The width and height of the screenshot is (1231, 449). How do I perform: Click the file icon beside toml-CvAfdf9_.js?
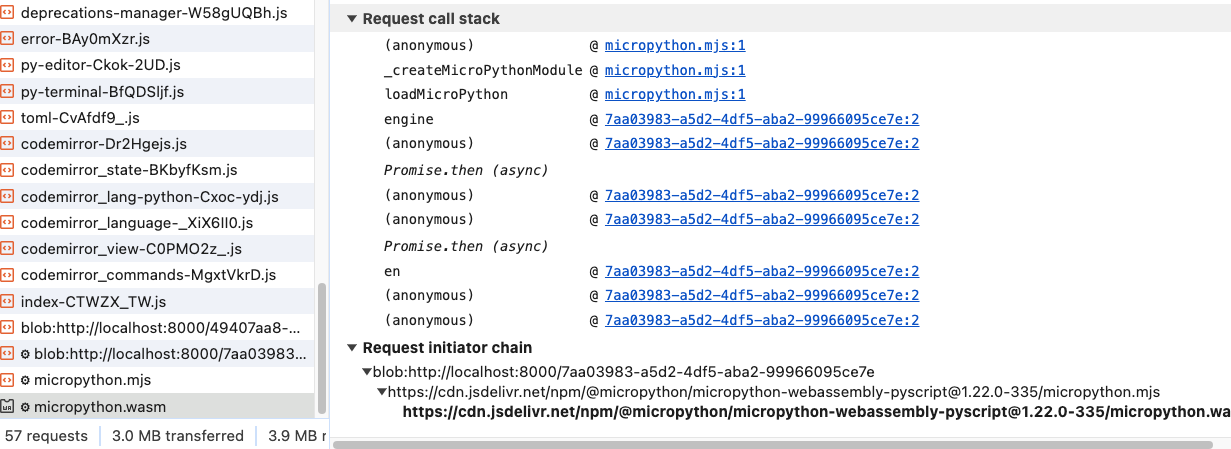point(8,118)
